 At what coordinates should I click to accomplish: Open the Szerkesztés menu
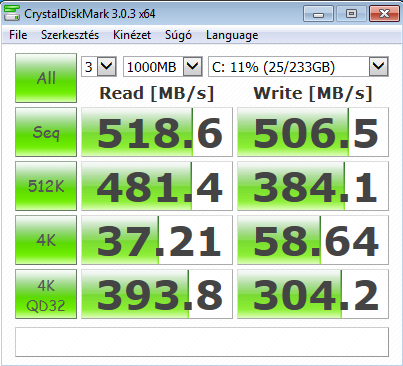click(x=70, y=35)
